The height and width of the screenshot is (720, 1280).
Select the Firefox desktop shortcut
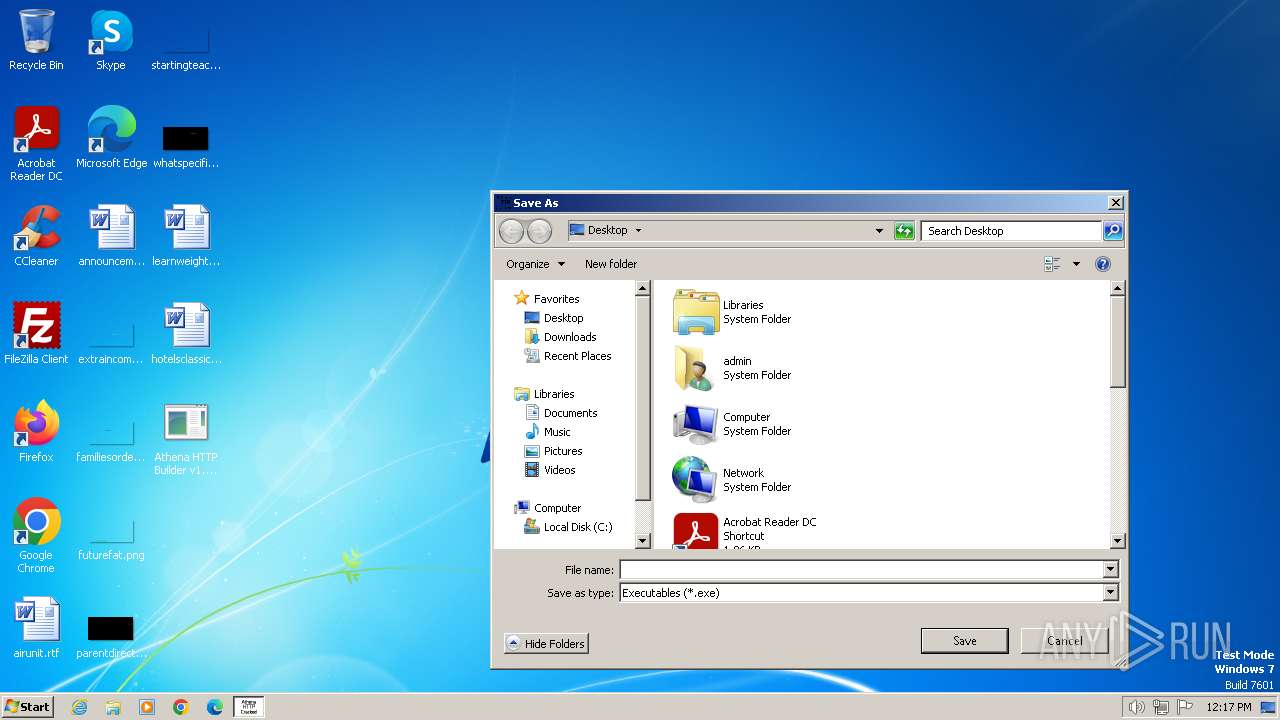pyautogui.click(x=36, y=432)
